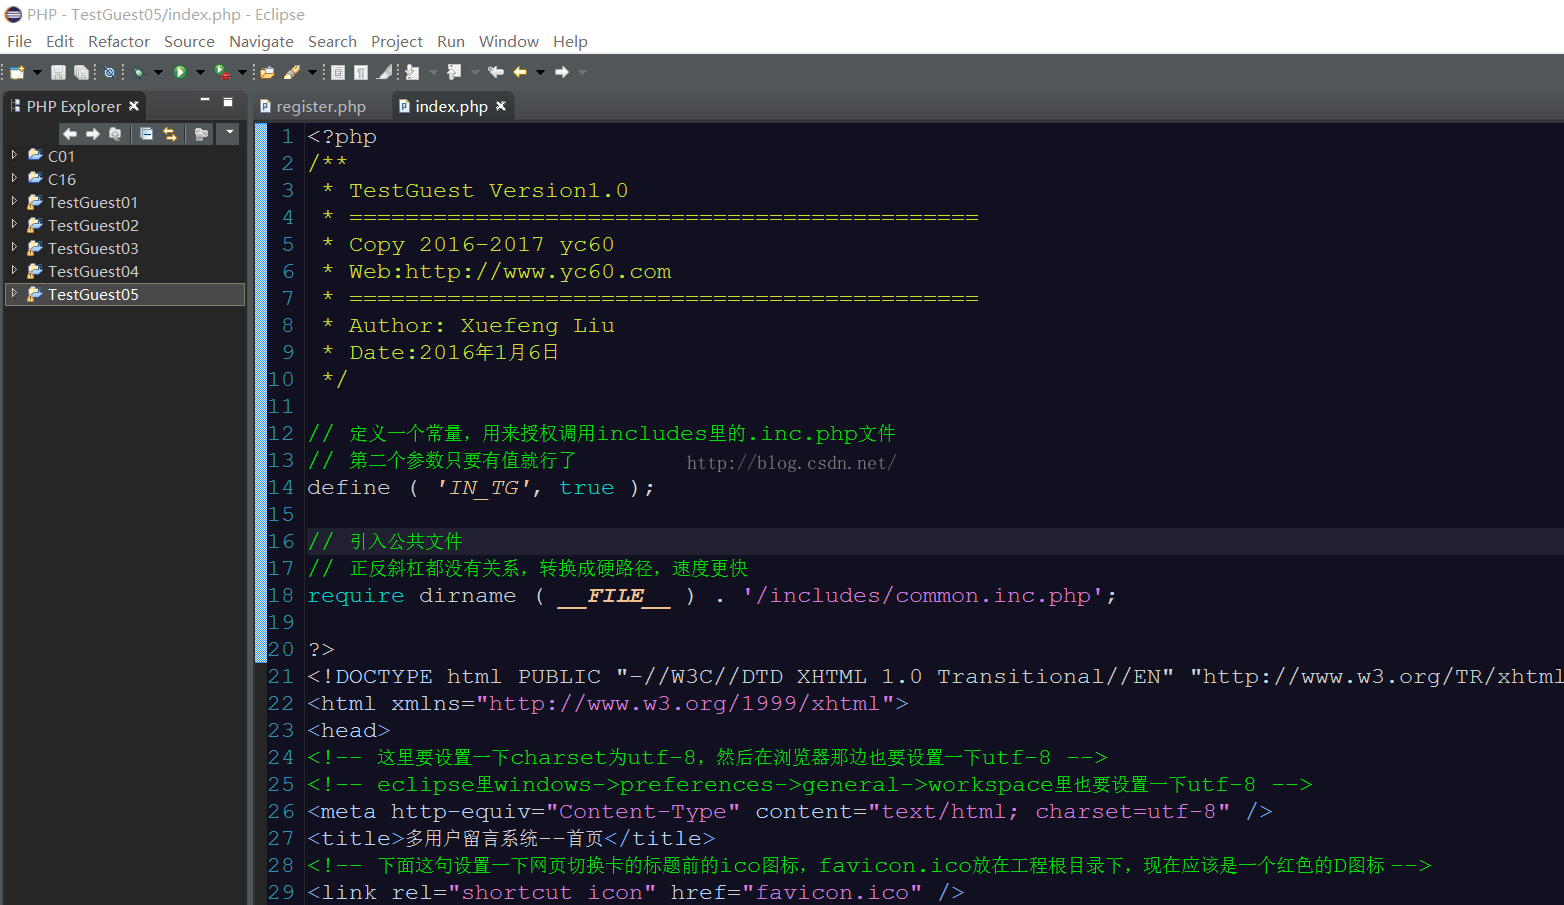Click the Last Edit Location icon

[x=496, y=72]
